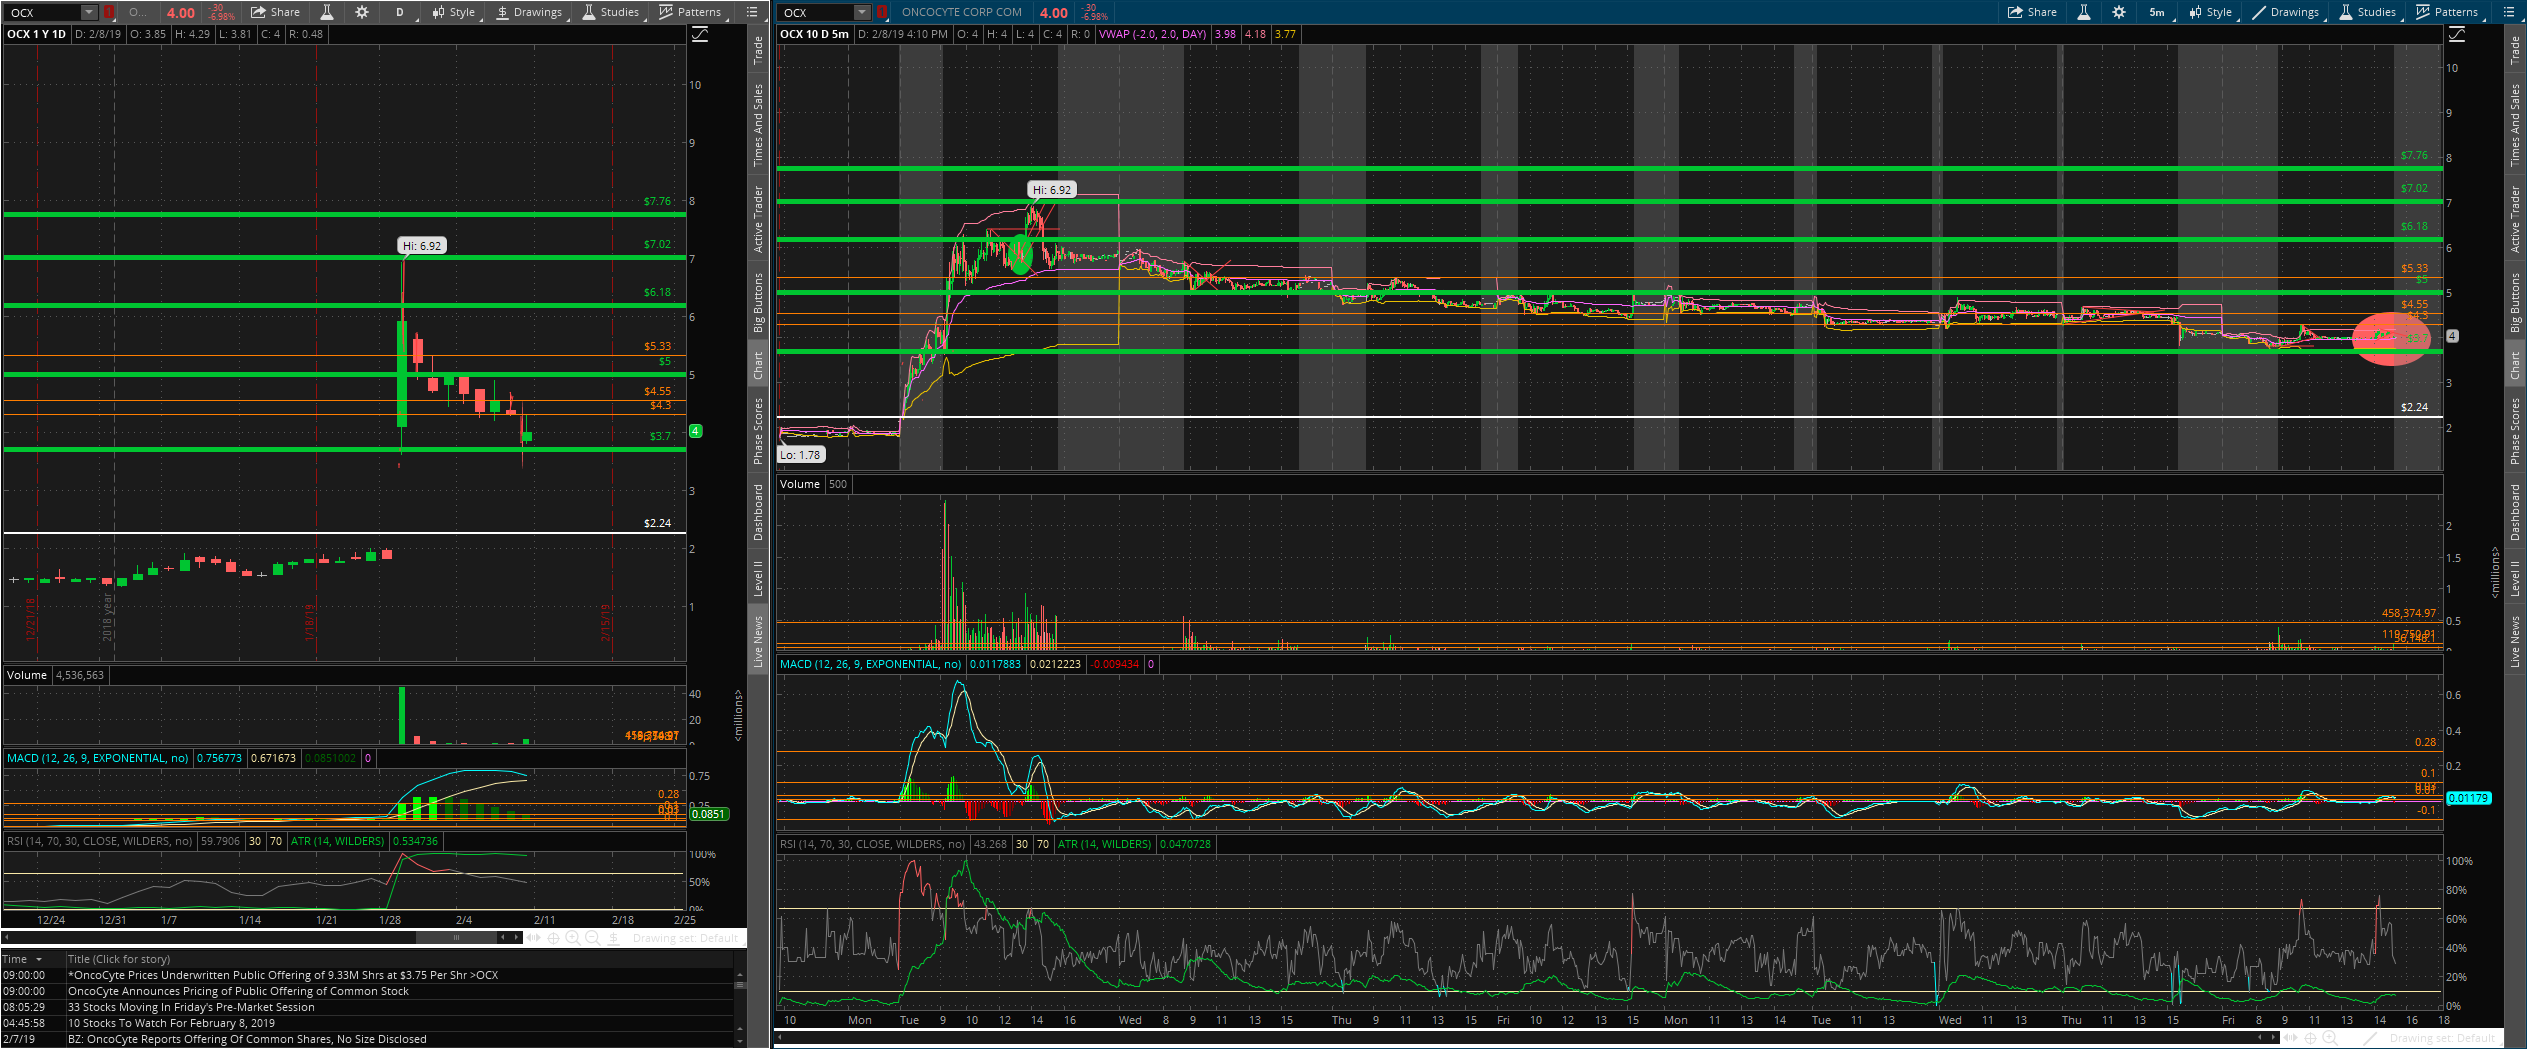
Task: Toggle the price-scale curve icon on right chart
Action: [2457, 34]
